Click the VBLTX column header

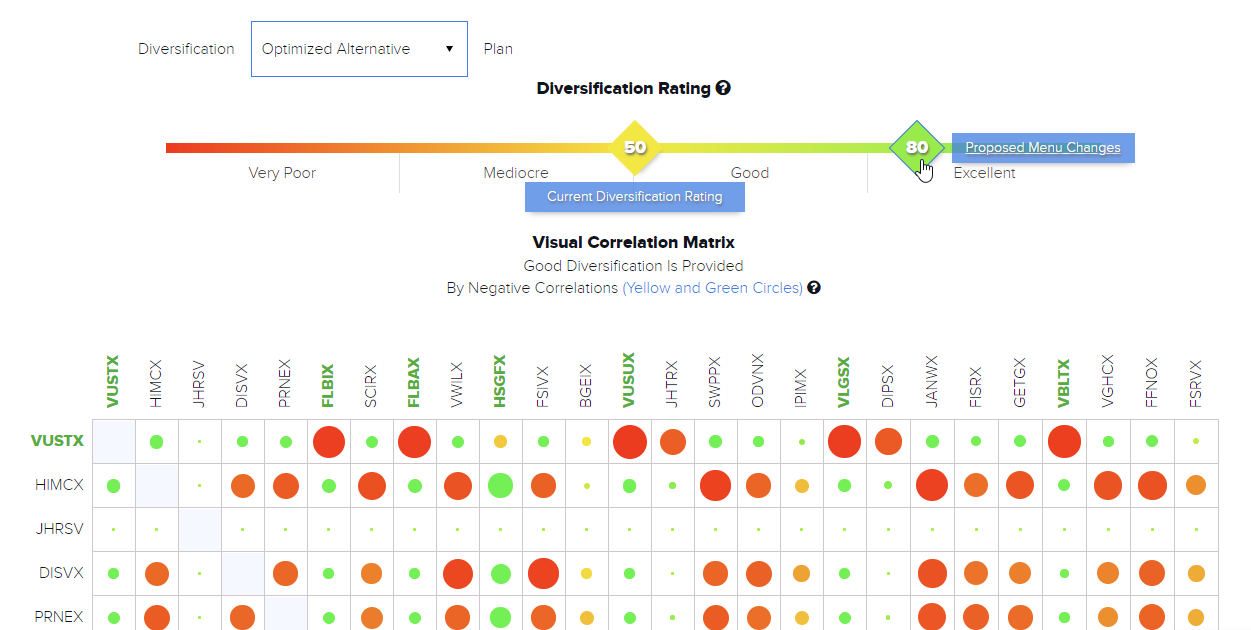(1064, 383)
